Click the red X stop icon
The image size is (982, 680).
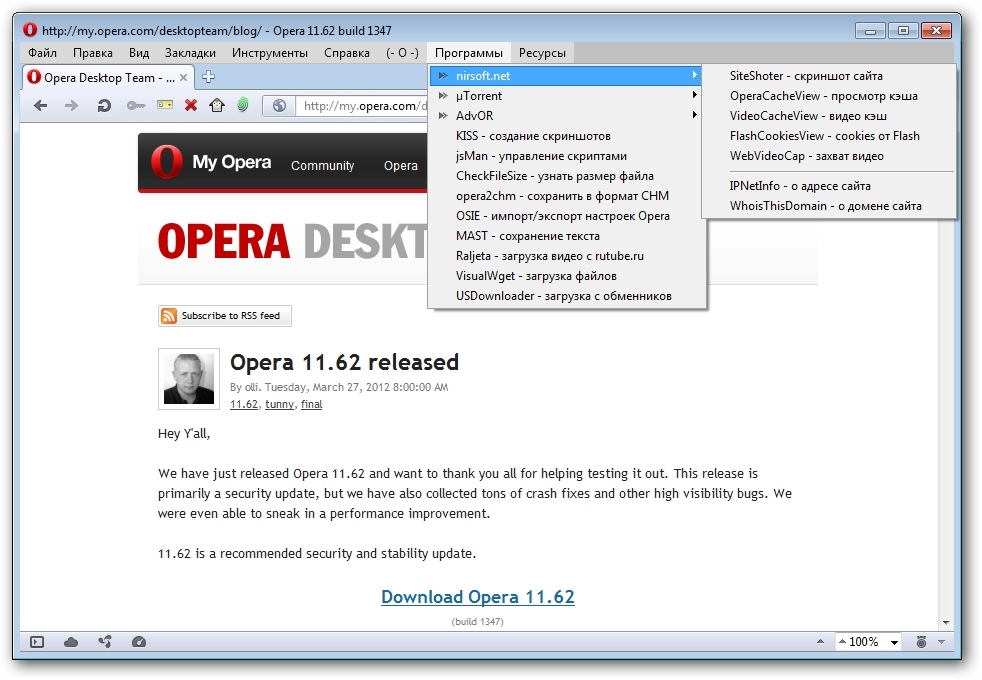coord(190,105)
